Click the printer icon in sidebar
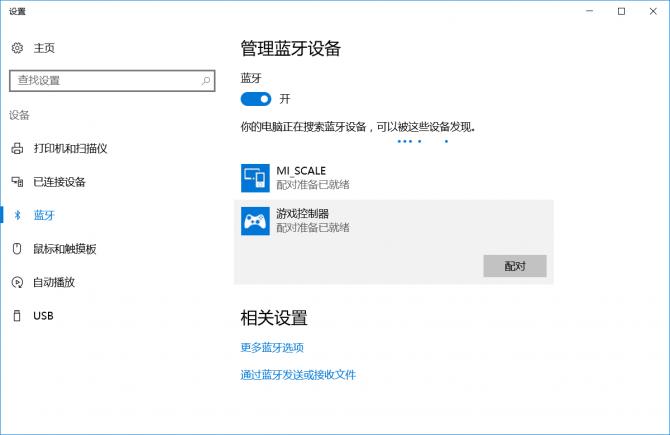670x435 pixels. tap(17, 148)
